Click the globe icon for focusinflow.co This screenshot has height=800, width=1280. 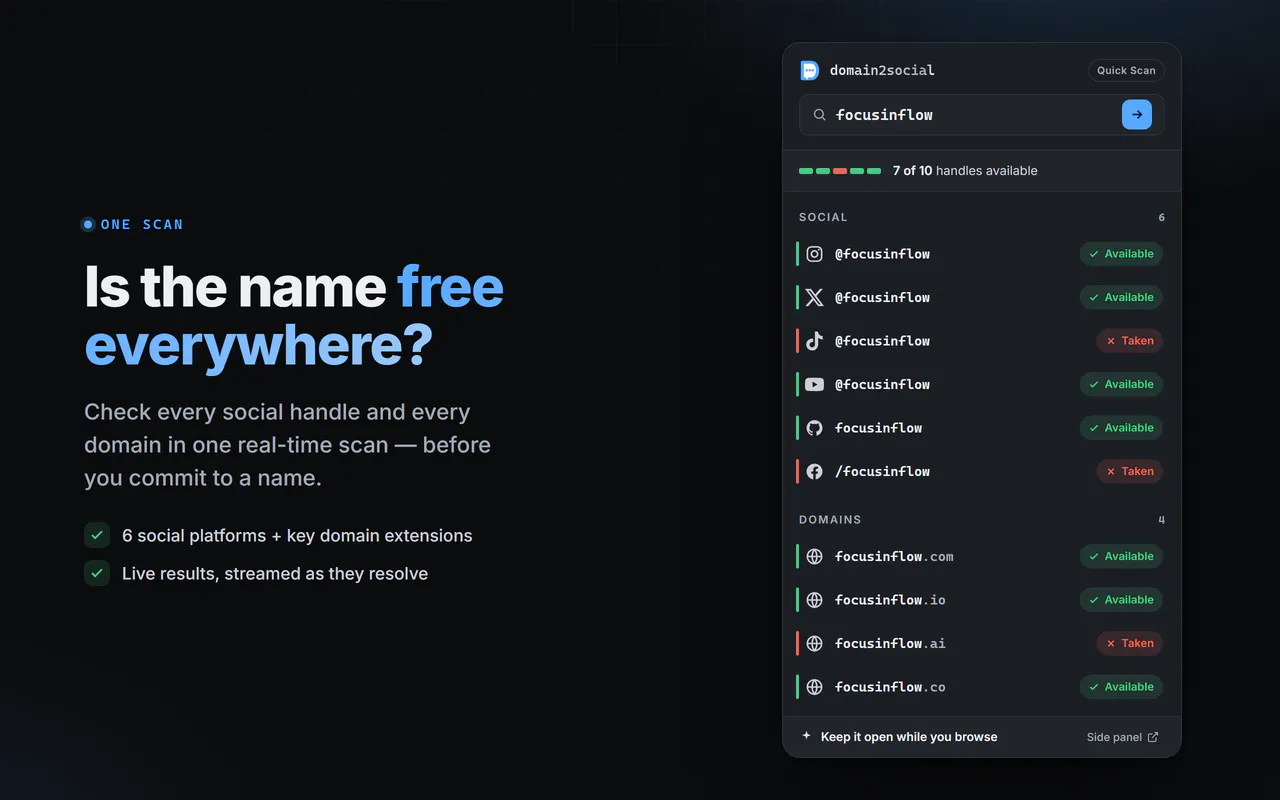(815, 687)
